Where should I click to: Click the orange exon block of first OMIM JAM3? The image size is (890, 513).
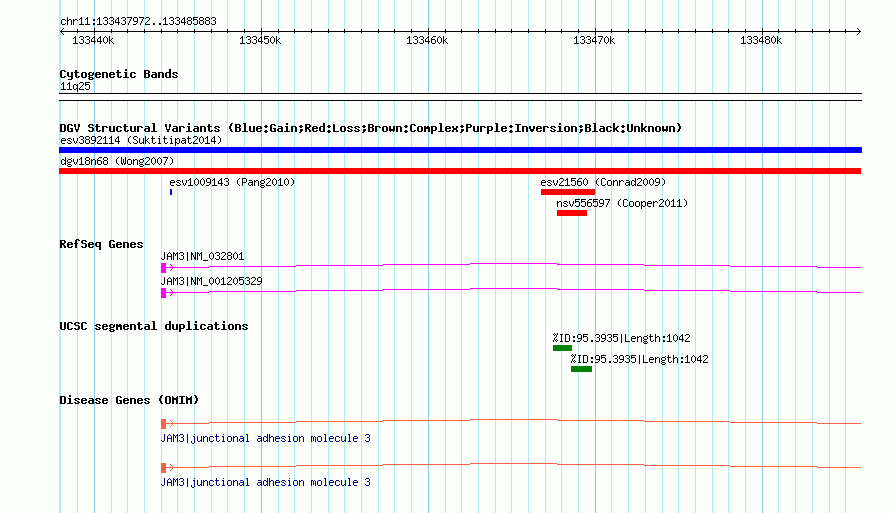(163, 423)
